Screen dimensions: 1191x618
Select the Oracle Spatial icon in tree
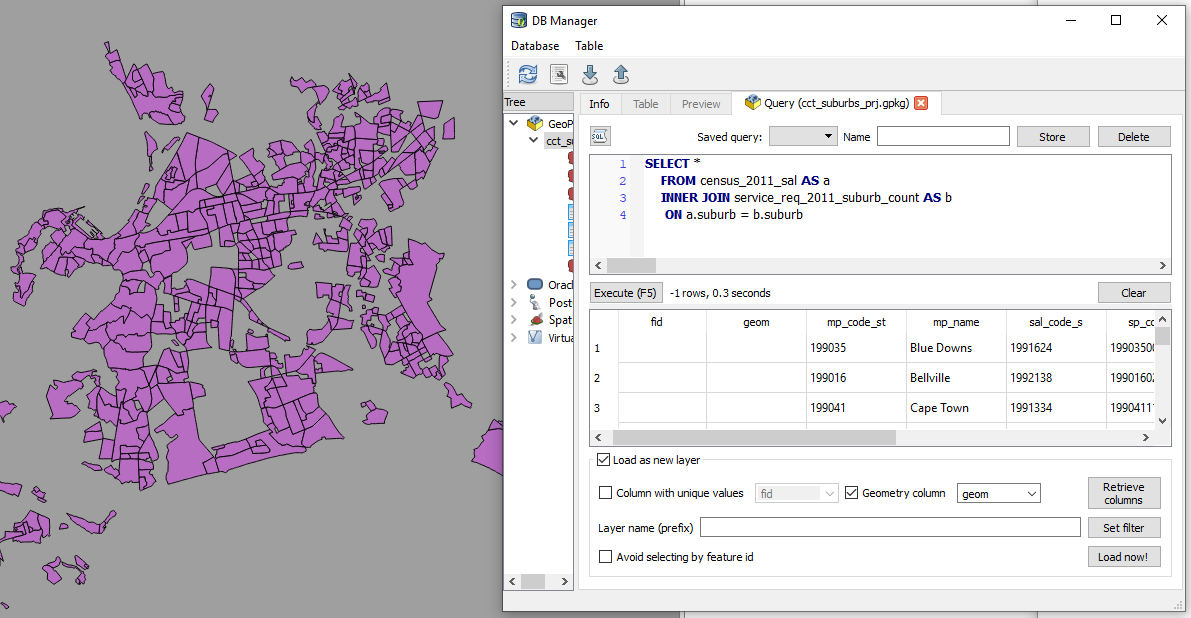[x=535, y=285]
